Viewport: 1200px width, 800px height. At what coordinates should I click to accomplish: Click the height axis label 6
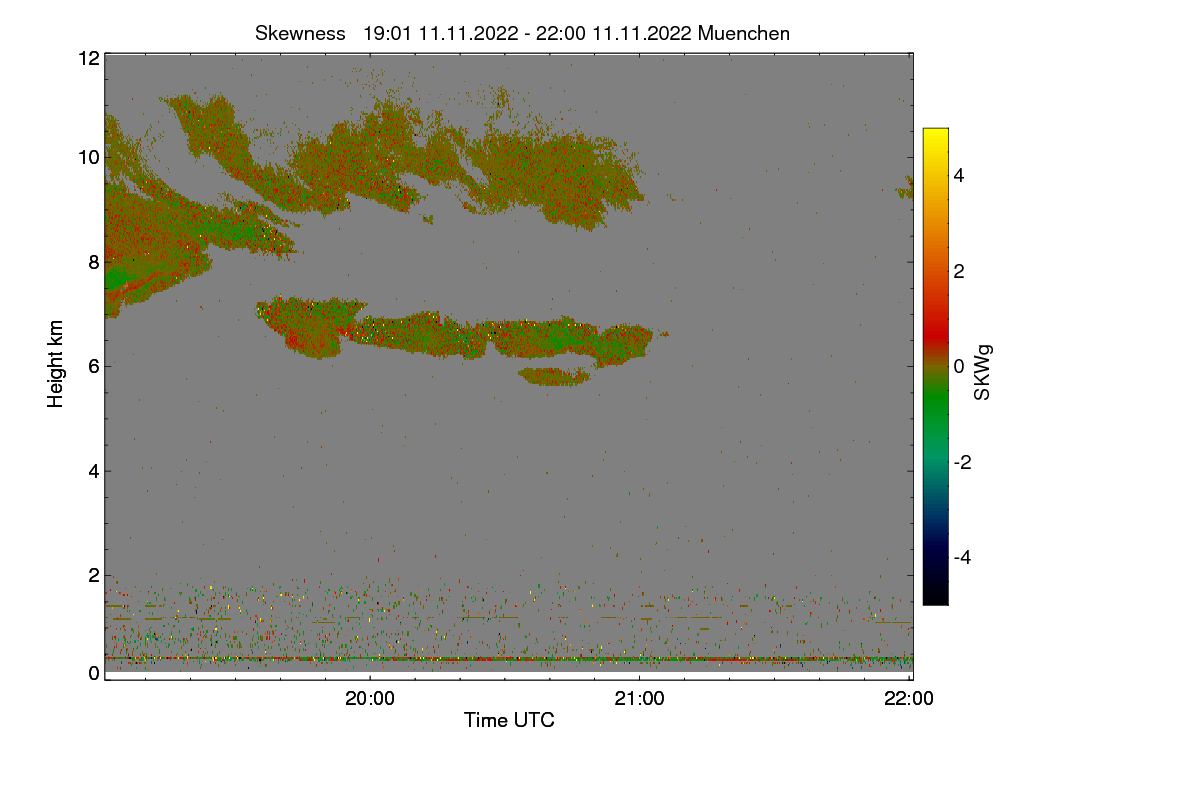tap(93, 366)
